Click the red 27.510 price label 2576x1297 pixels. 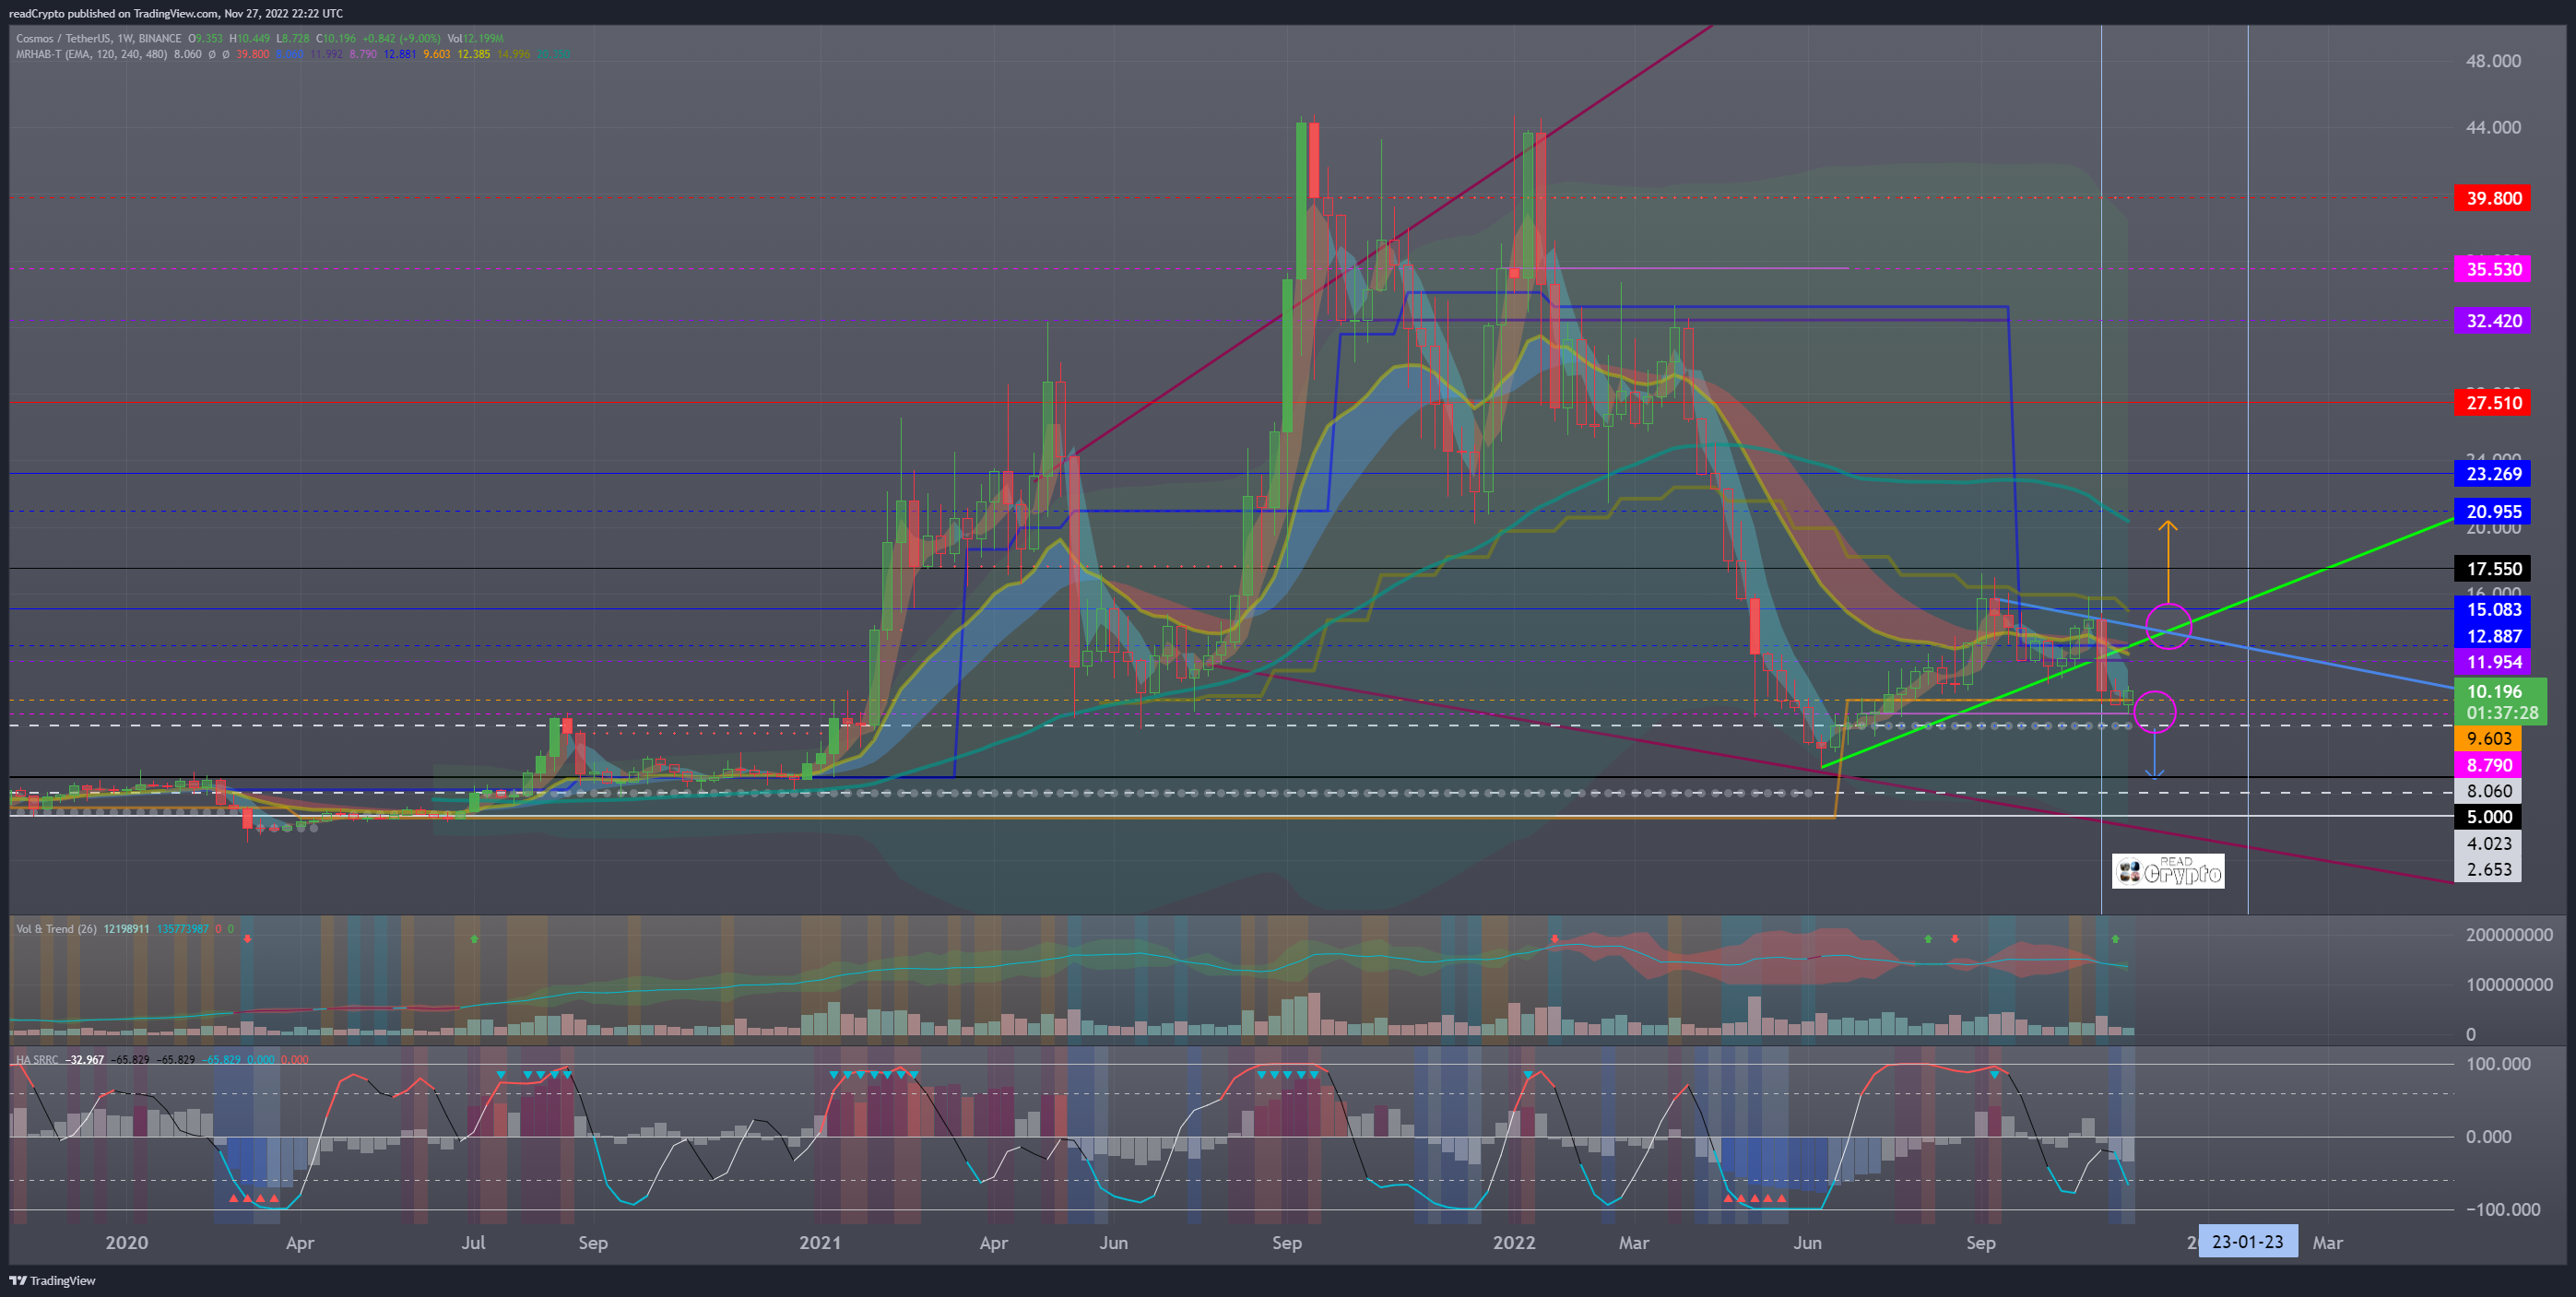pyautogui.click(x=2493, y=403)
